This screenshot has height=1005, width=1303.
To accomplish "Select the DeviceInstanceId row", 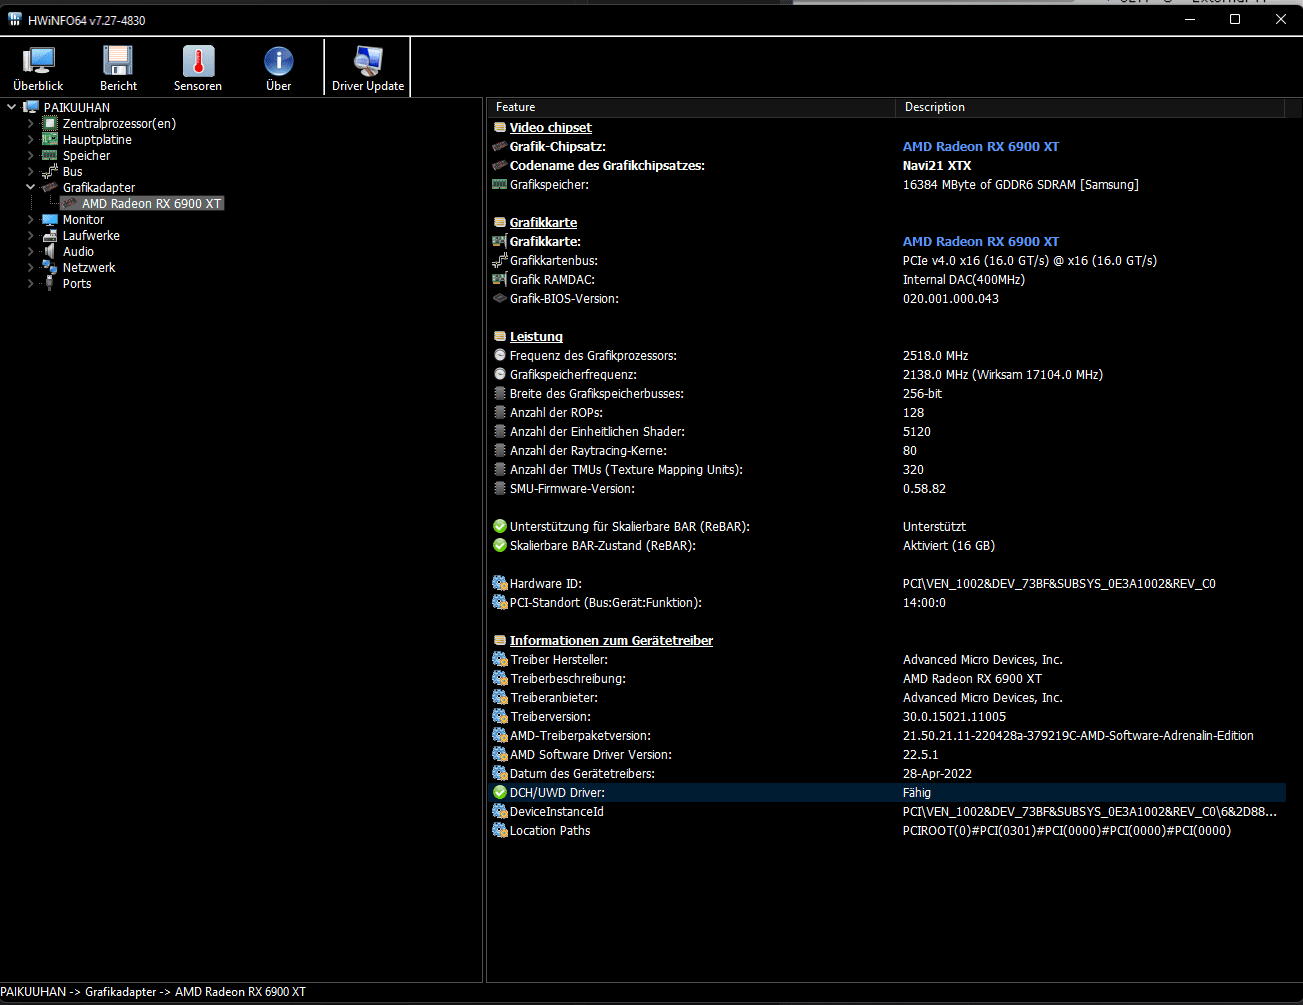I will 887,811.
